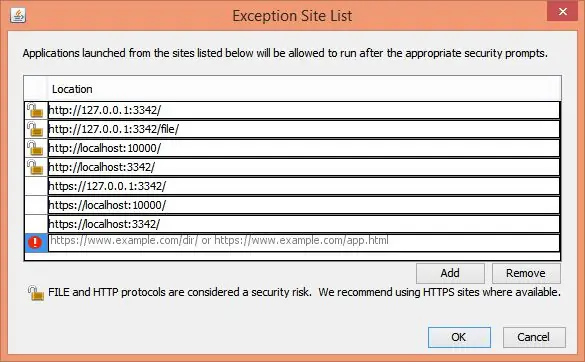Select the https://127.0.0.1:3342/ entry
Screen dimensions: 585x362
coord(304,186)
